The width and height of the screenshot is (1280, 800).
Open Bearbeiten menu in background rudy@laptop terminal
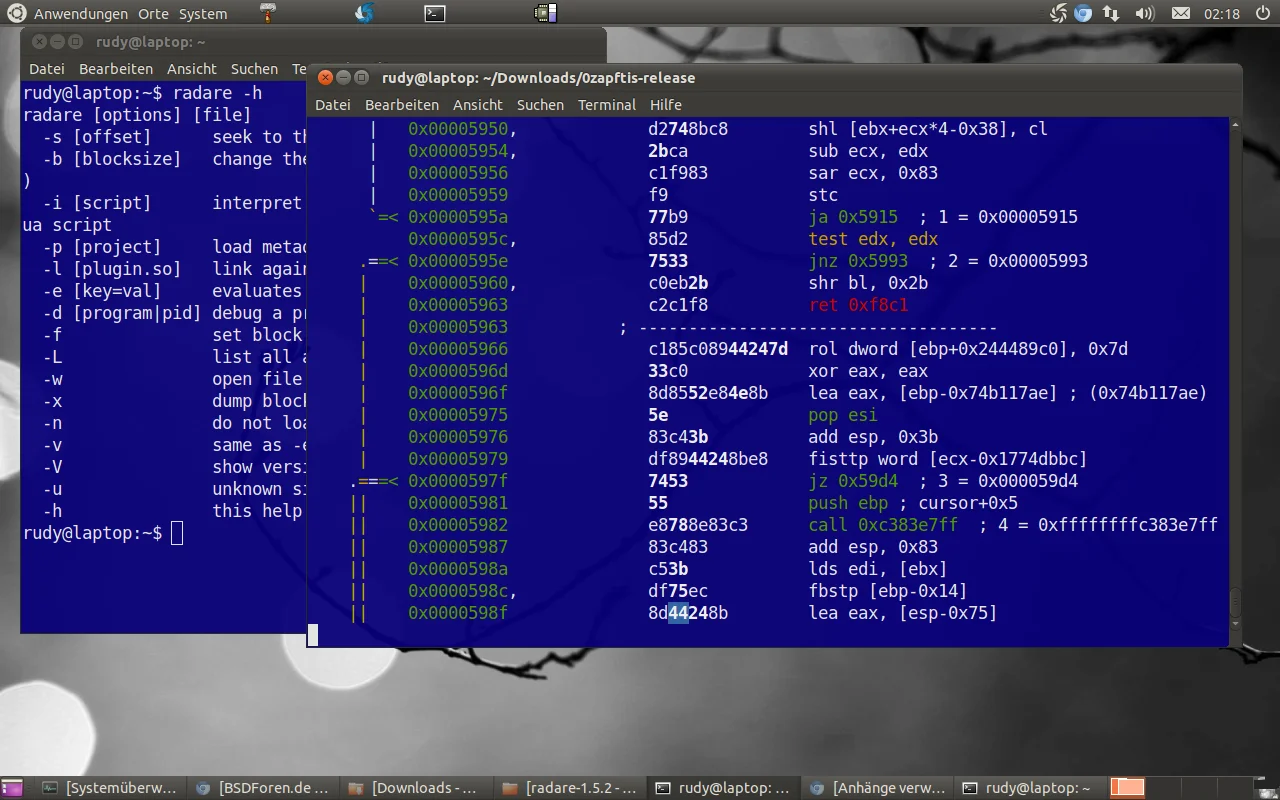pyautogui.click(x=116, y=69)
